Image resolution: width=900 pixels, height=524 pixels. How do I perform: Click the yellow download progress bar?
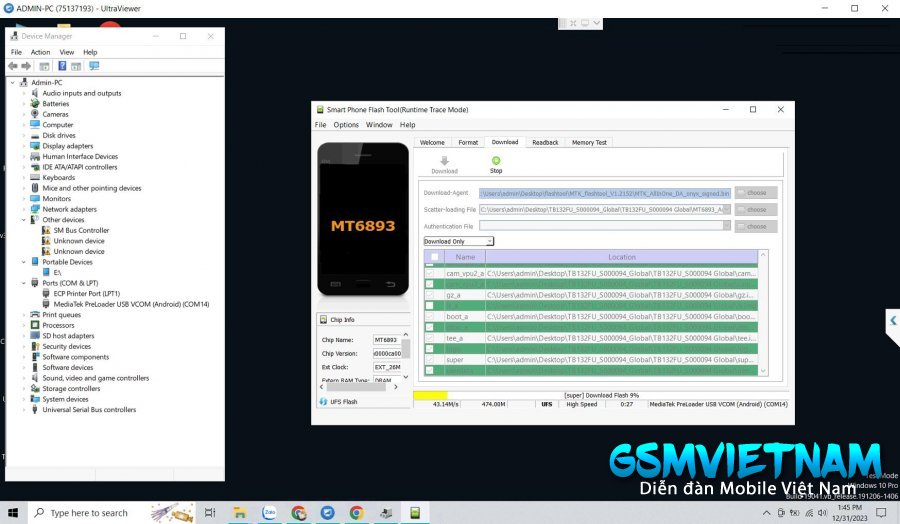tap(430, 395)
